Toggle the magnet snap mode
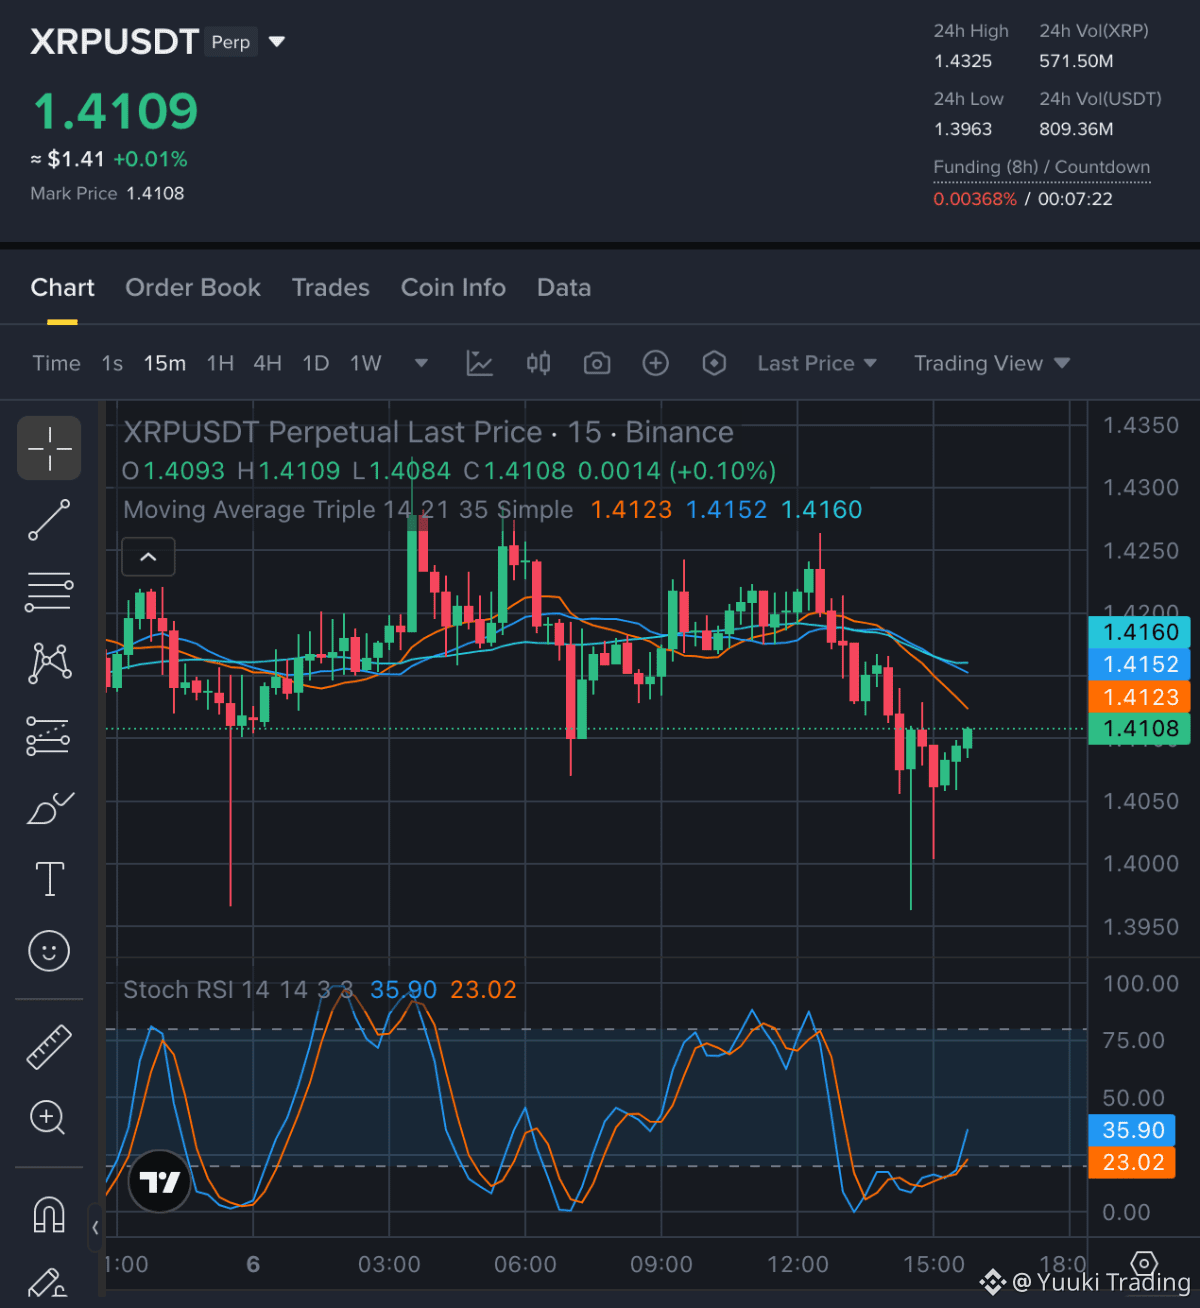Image resolution: width=1200 pixels, height=1308 pixels. click(x=49, y=1215)
